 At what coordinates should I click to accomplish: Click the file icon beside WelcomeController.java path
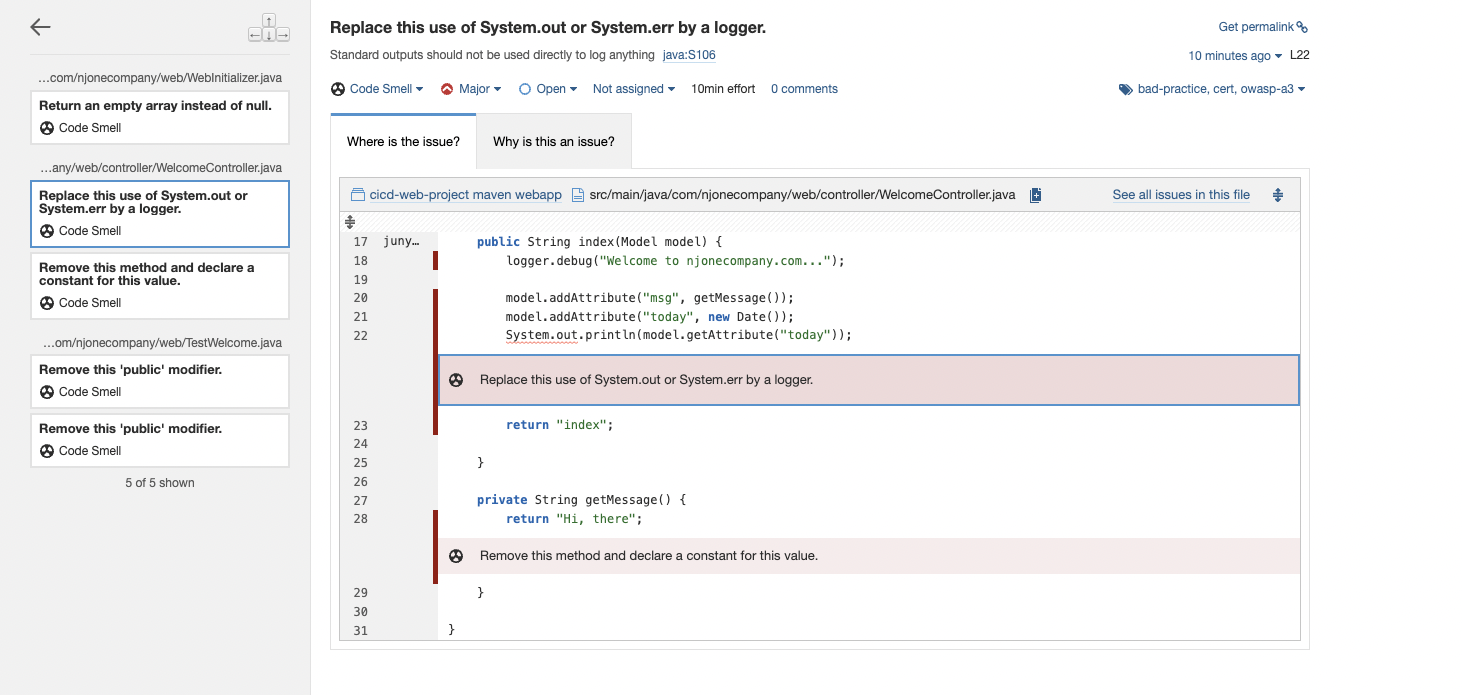578,195
